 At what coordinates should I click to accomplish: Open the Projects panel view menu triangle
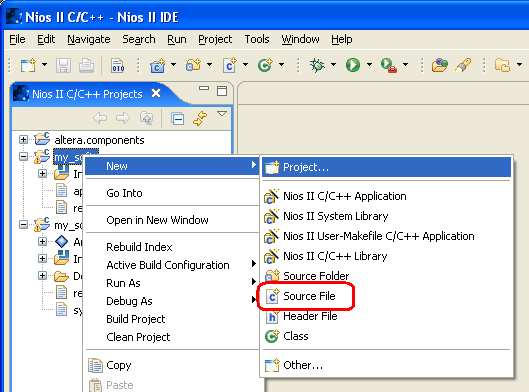click(222, 114)
